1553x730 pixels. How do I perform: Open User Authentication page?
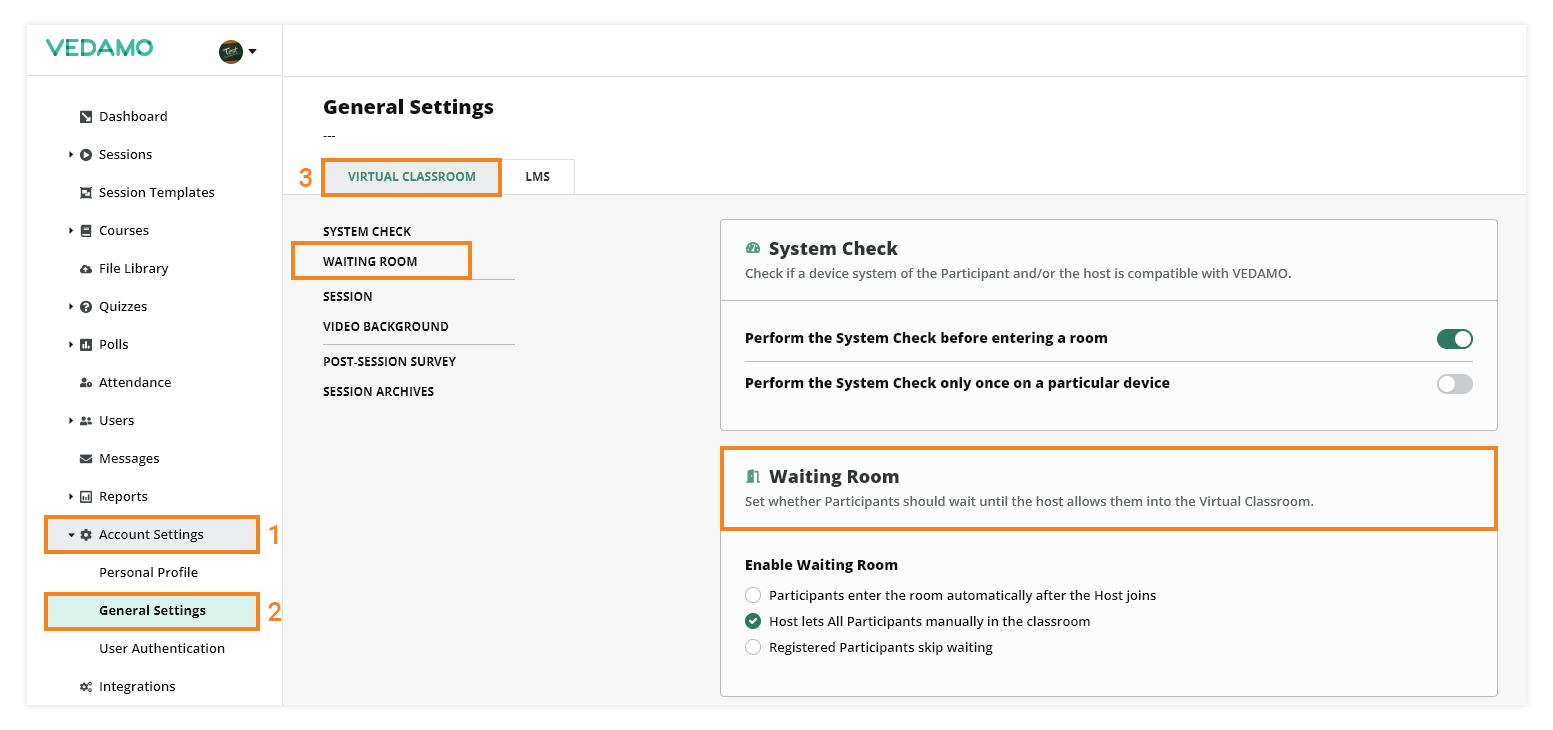click(x=162, y=649)
